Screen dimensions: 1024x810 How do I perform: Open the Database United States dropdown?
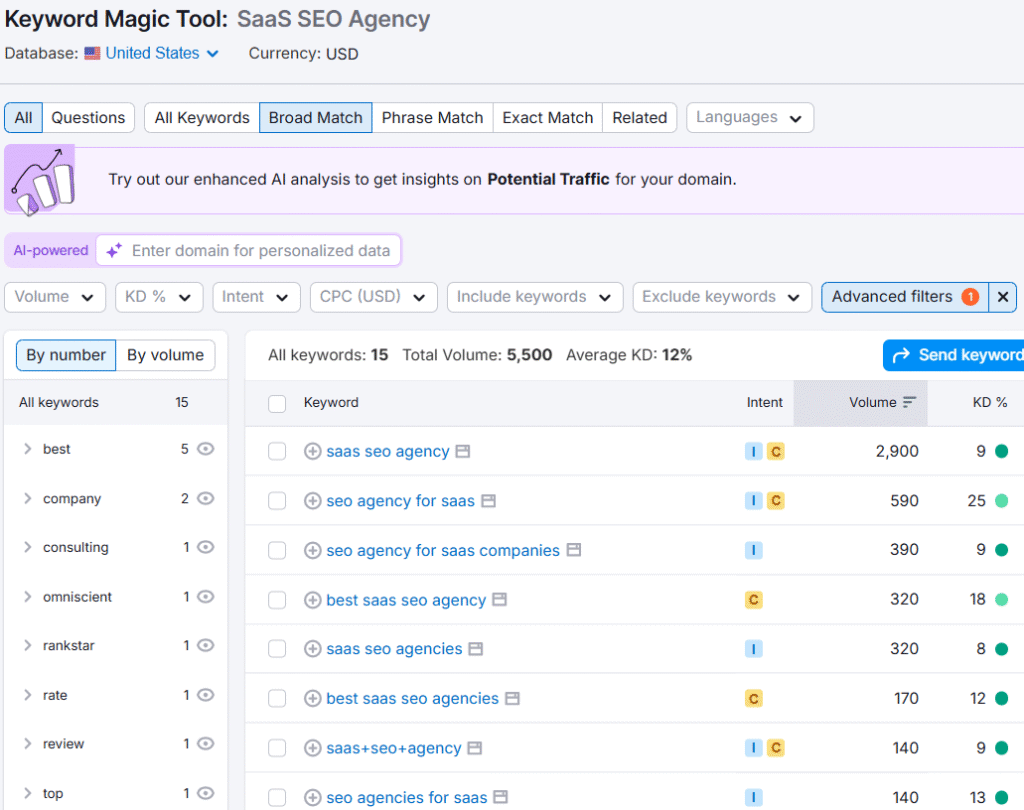152,54
